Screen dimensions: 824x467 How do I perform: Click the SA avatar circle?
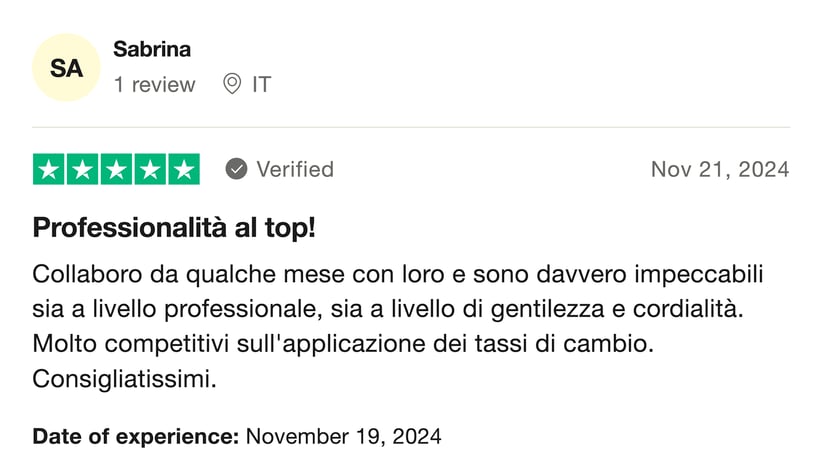coord(66,68)
